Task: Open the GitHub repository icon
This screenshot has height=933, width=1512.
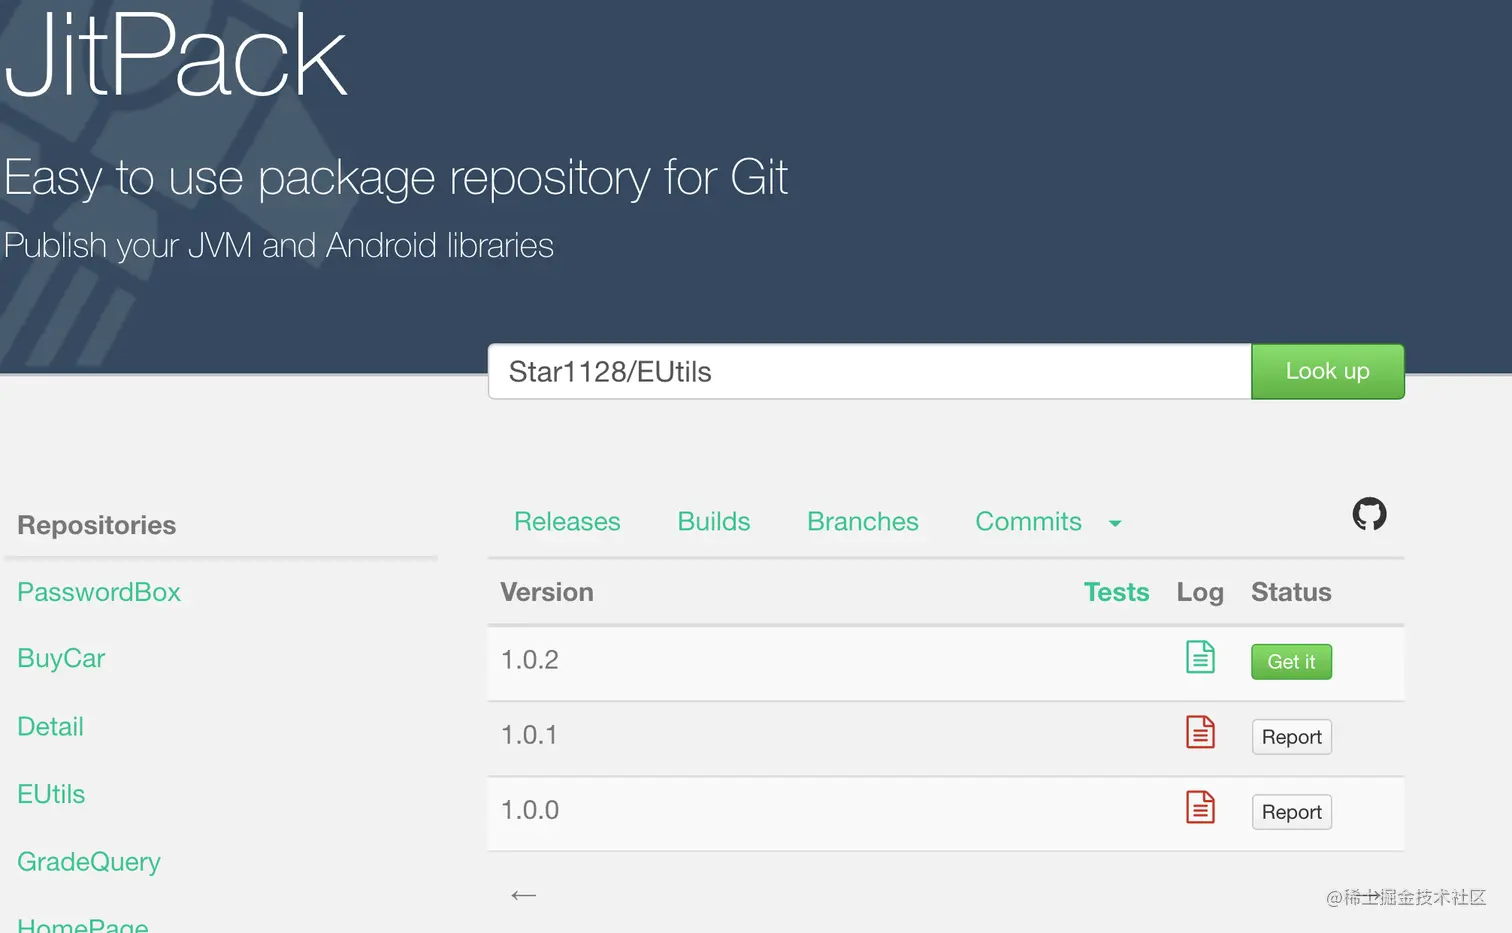Action: tap(1369, 514)
